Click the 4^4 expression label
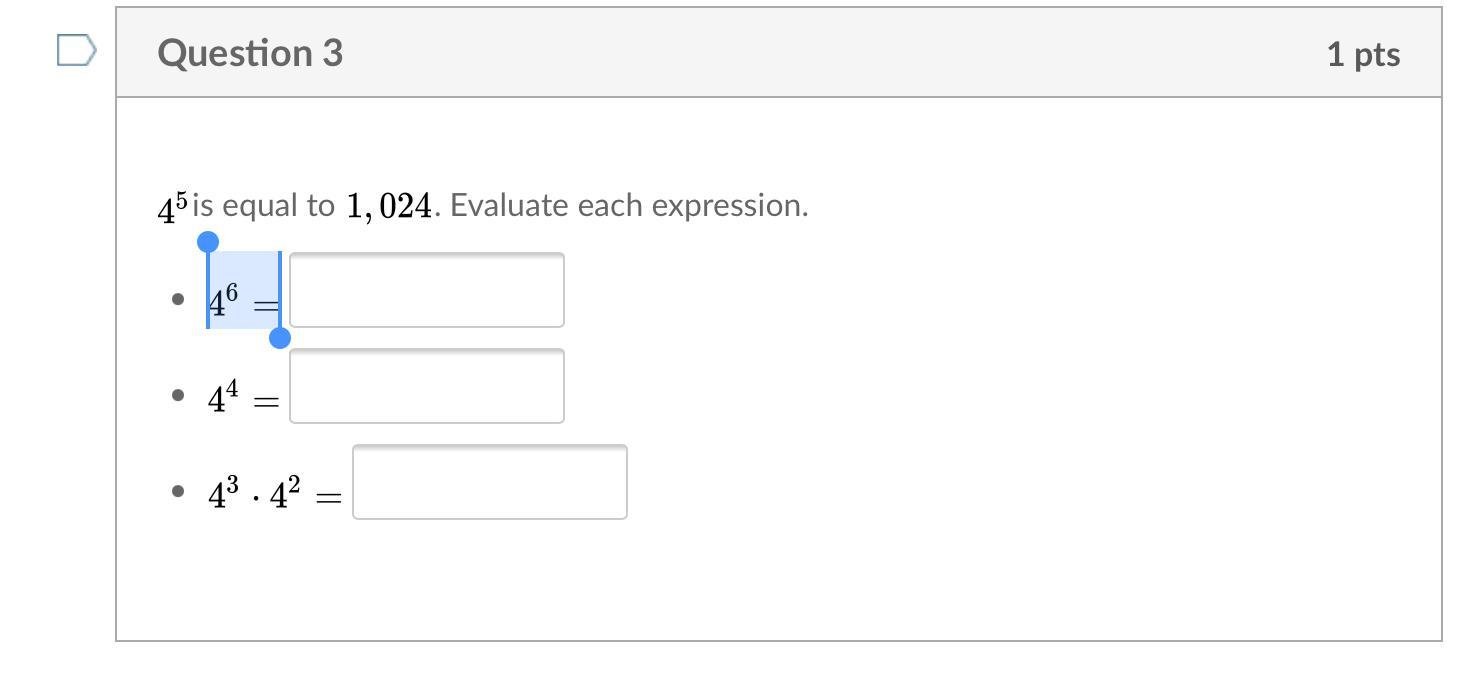 click(223, 397)
